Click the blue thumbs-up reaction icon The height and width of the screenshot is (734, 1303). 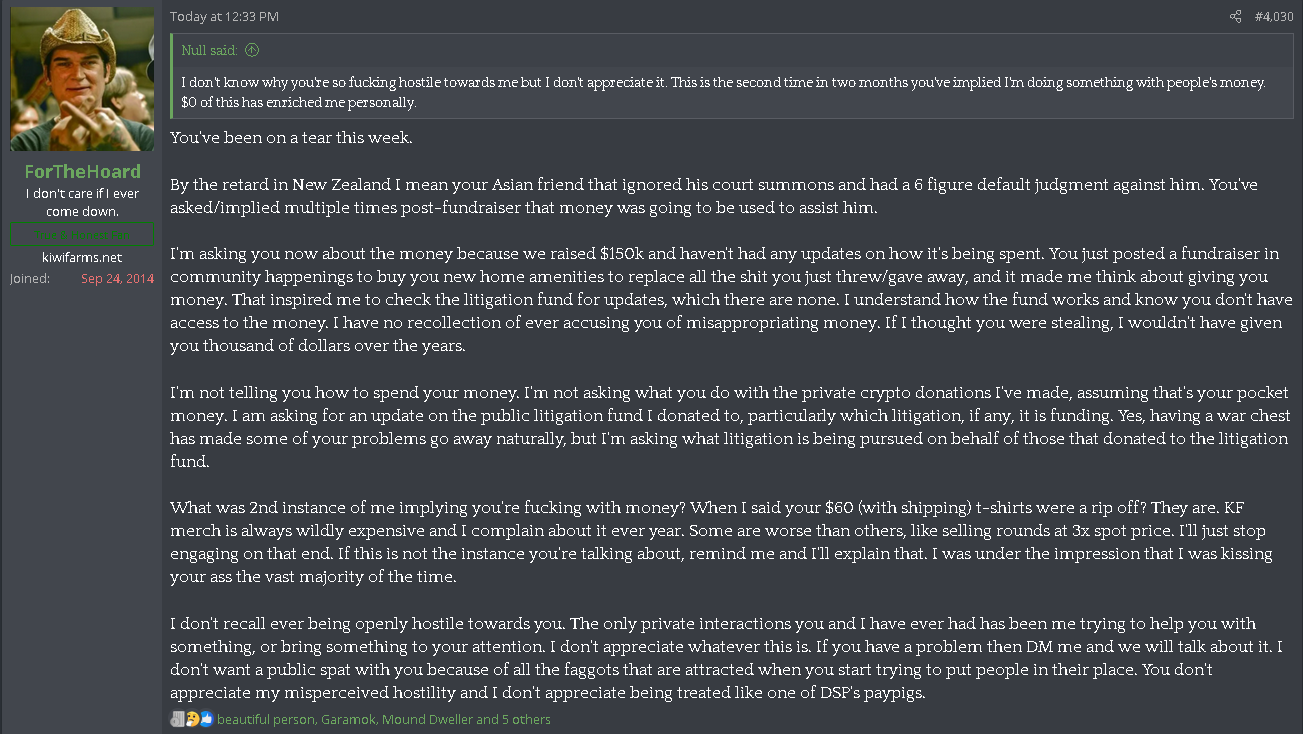point(206,719)
